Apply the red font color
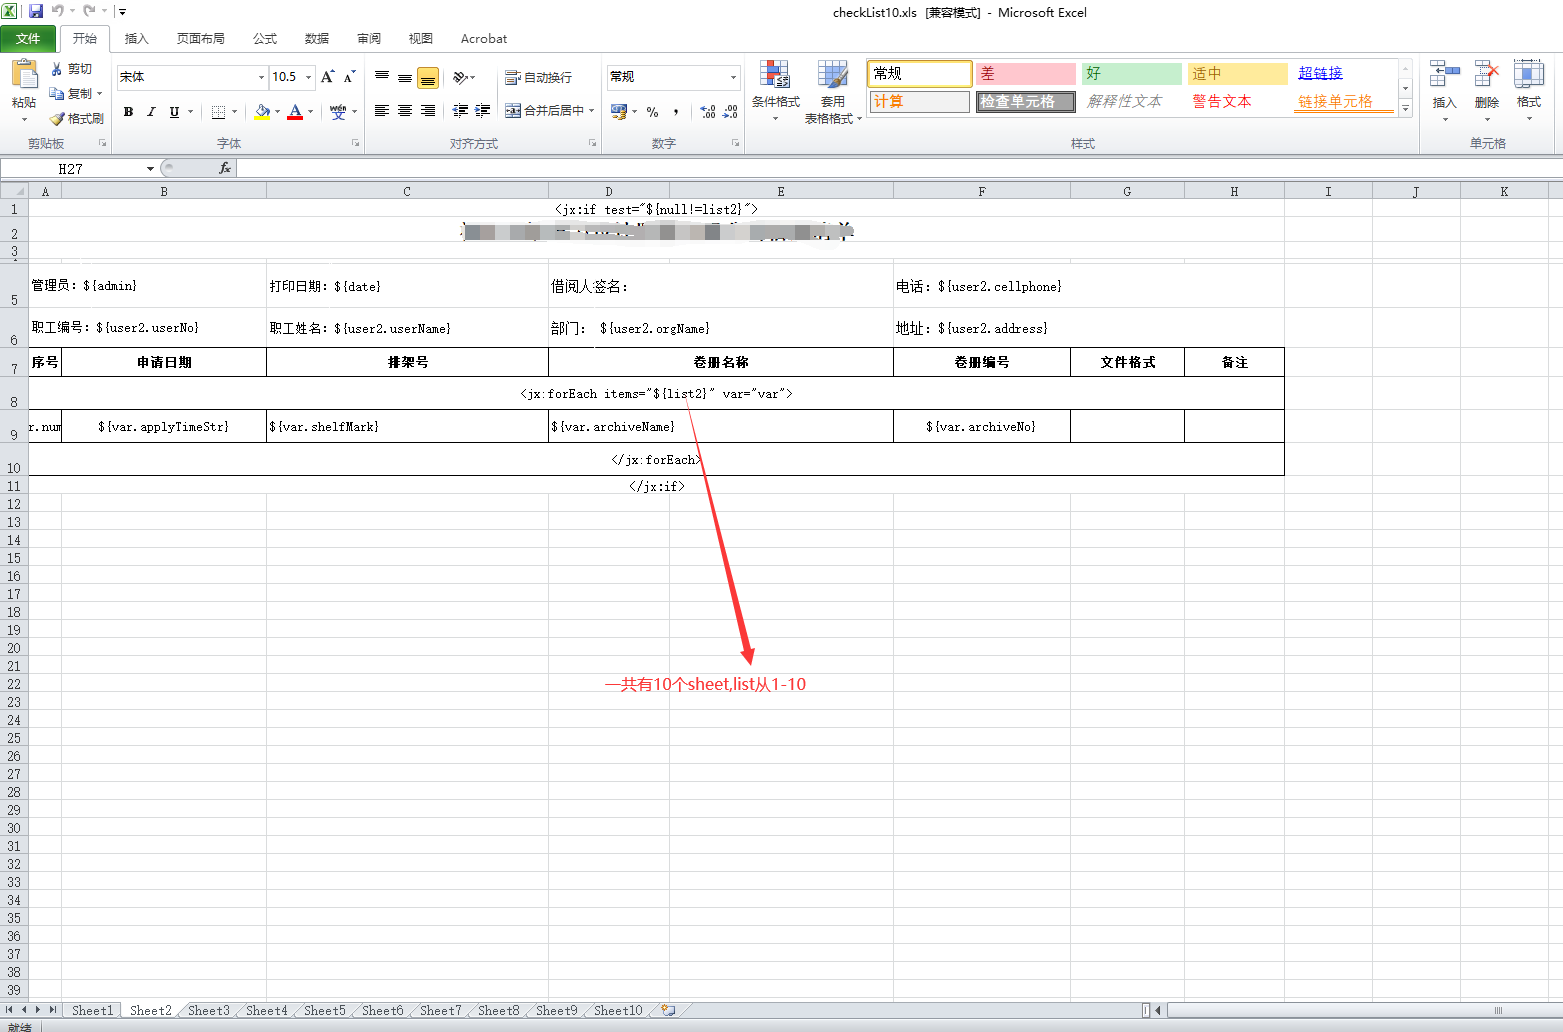The image size is (1563, 1032). tap(295, 112)
